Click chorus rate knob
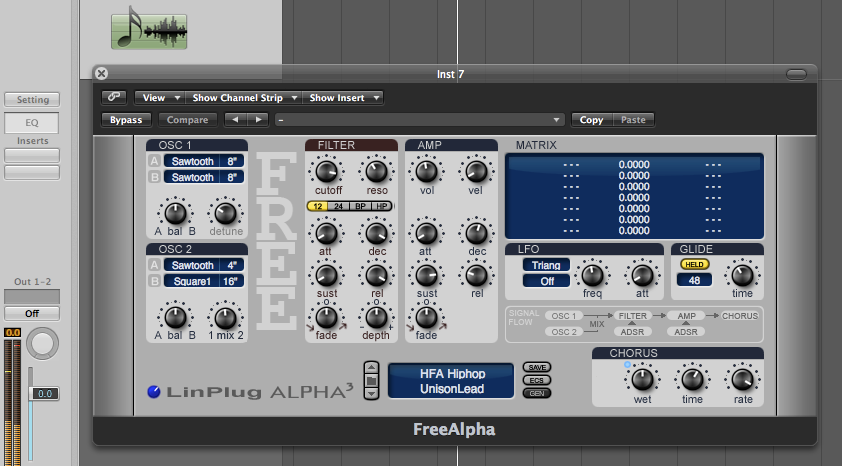 [743, 380]
